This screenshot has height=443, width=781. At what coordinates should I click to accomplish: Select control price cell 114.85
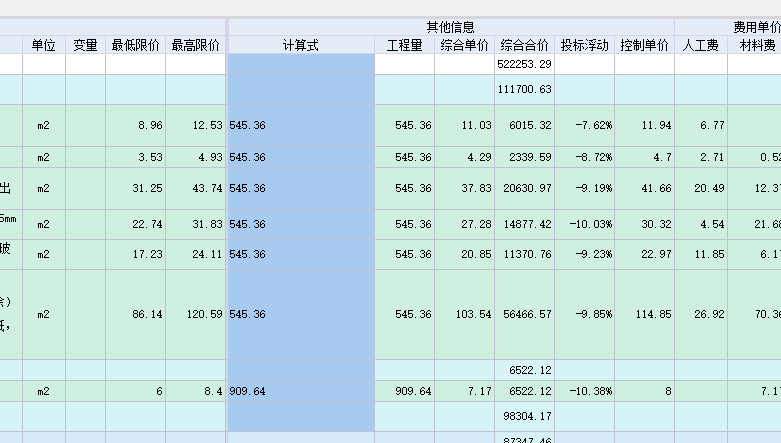[x=645, y=314]
